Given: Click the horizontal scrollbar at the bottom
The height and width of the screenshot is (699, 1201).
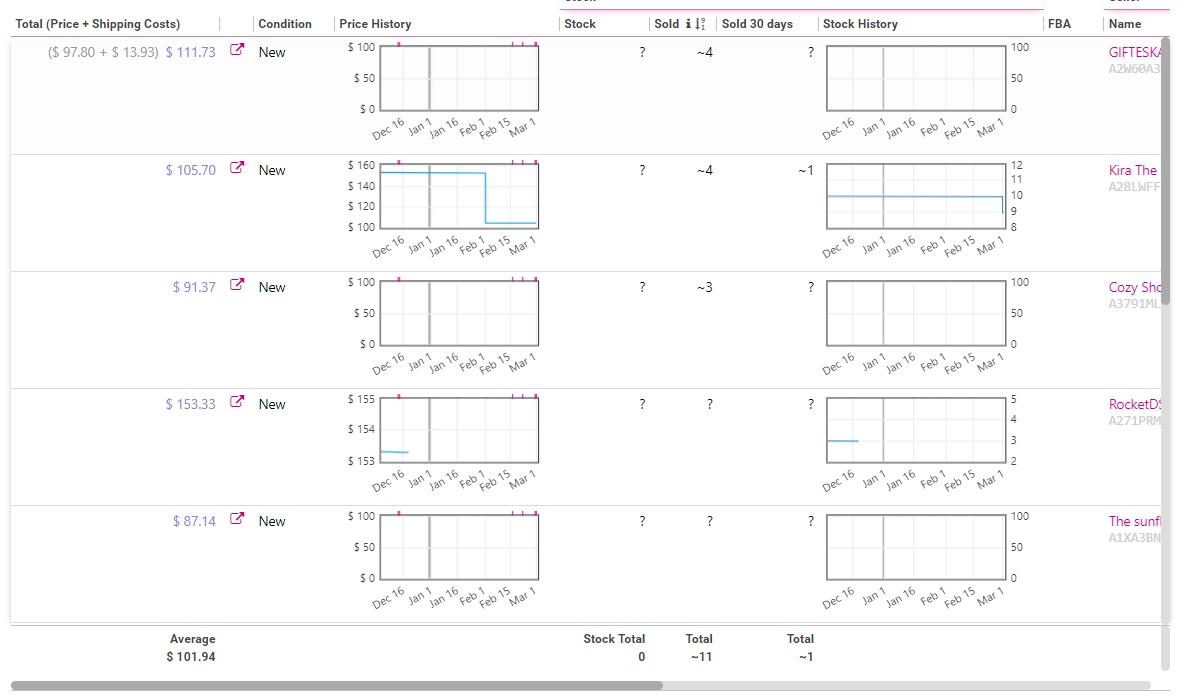Looking at the screenshot, I should coord(337,686).
